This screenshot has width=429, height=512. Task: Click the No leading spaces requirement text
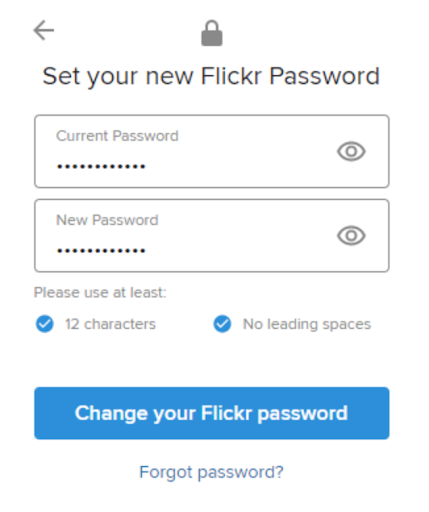[x=307, y=324]
